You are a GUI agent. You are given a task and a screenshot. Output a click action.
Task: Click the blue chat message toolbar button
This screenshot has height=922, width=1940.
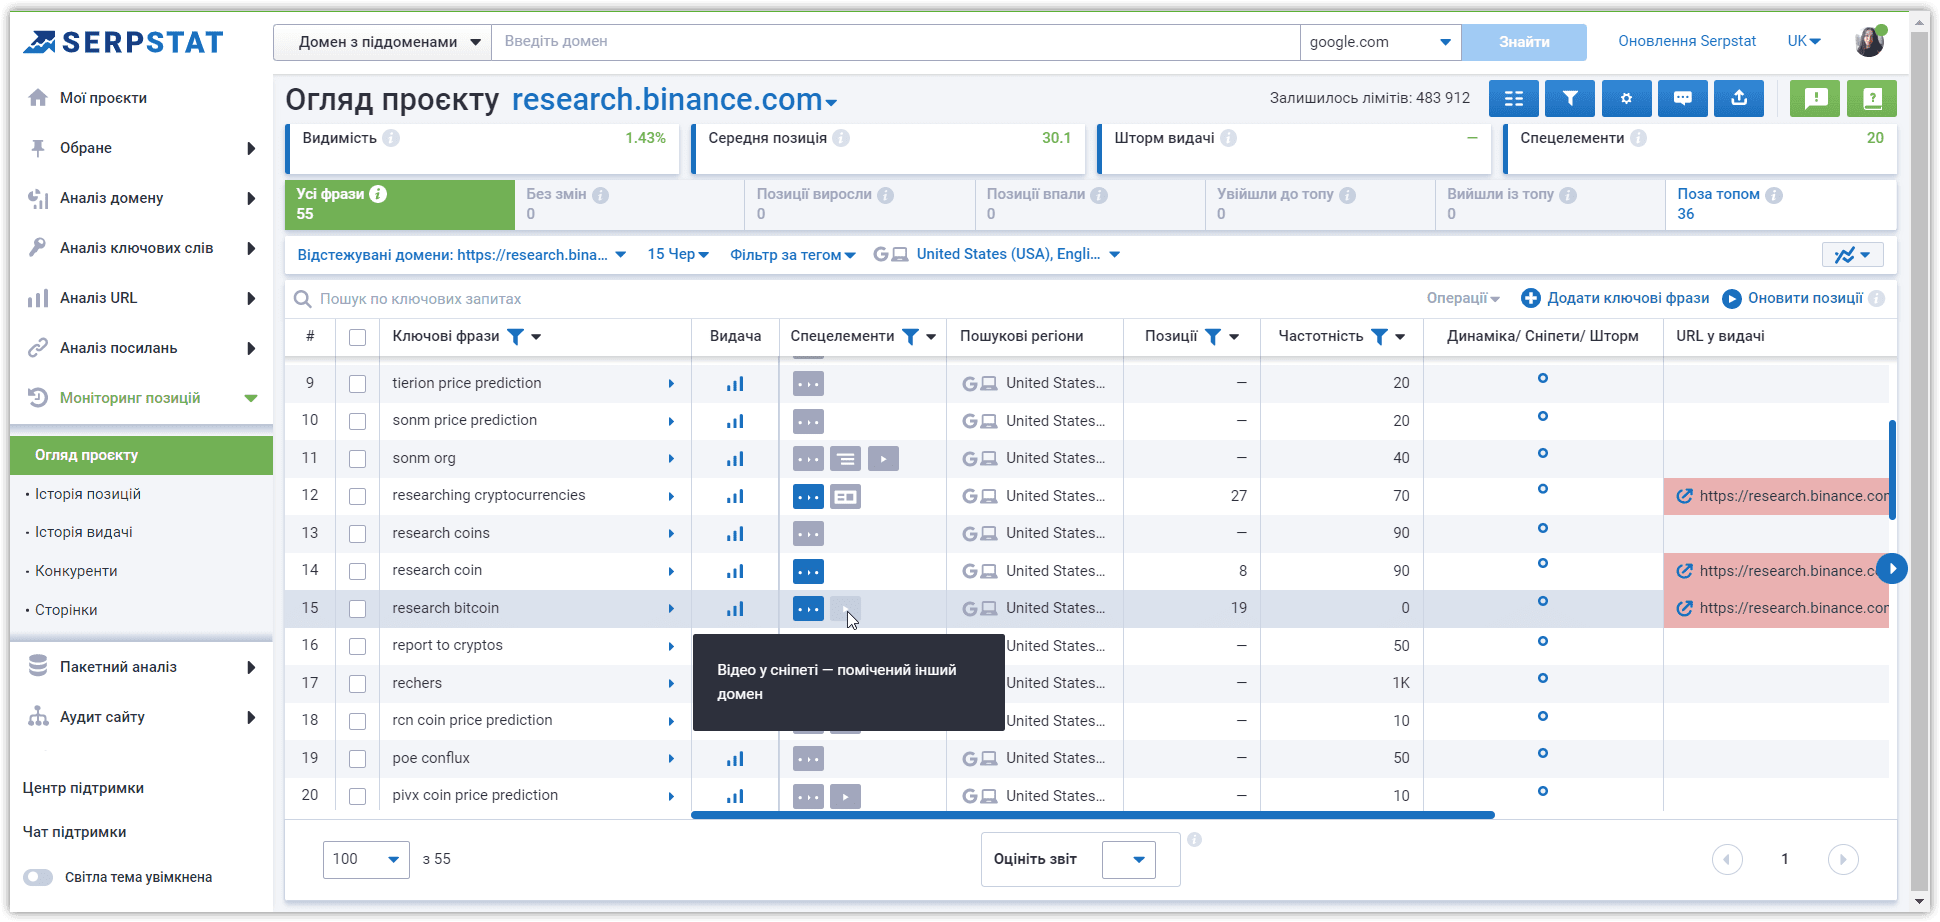tap(1683, 98)
